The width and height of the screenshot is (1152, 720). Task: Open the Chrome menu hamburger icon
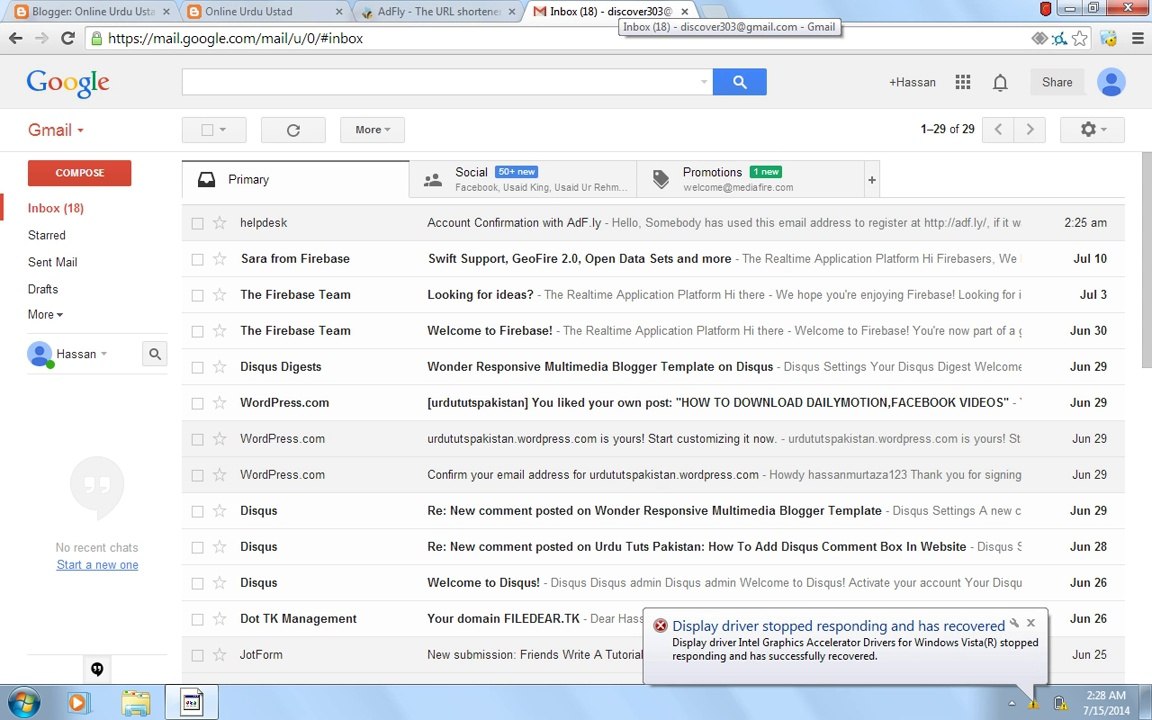coord(1137,38)
